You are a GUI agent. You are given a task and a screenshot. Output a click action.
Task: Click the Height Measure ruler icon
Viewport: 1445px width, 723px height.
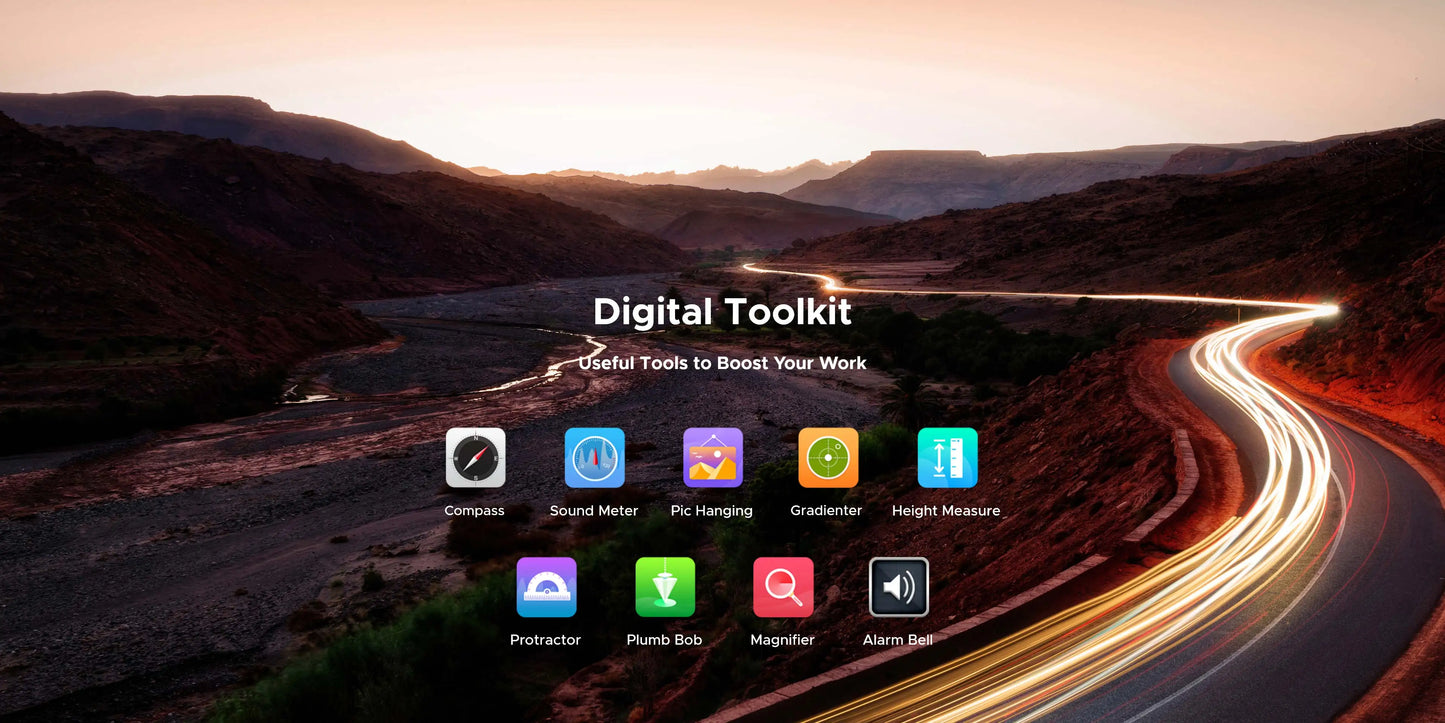947,458
